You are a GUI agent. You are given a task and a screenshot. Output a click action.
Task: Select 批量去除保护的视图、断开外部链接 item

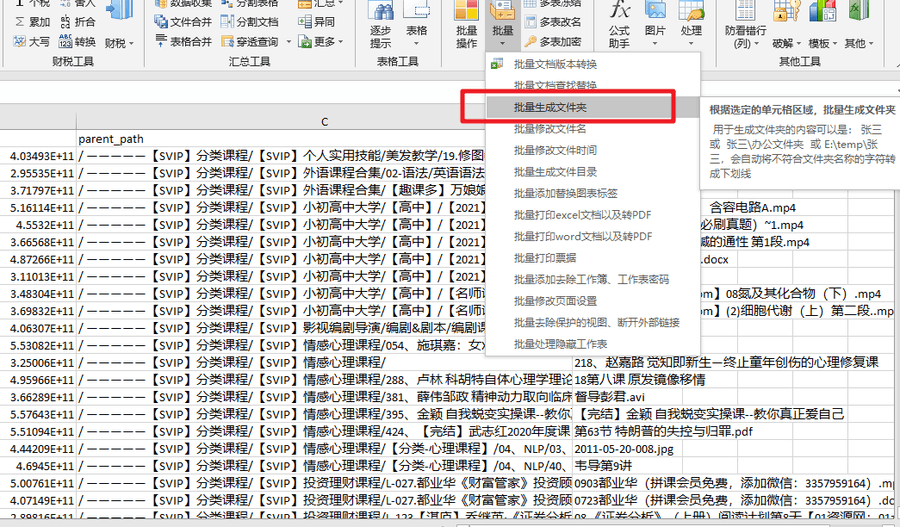(x=592, y=323)
